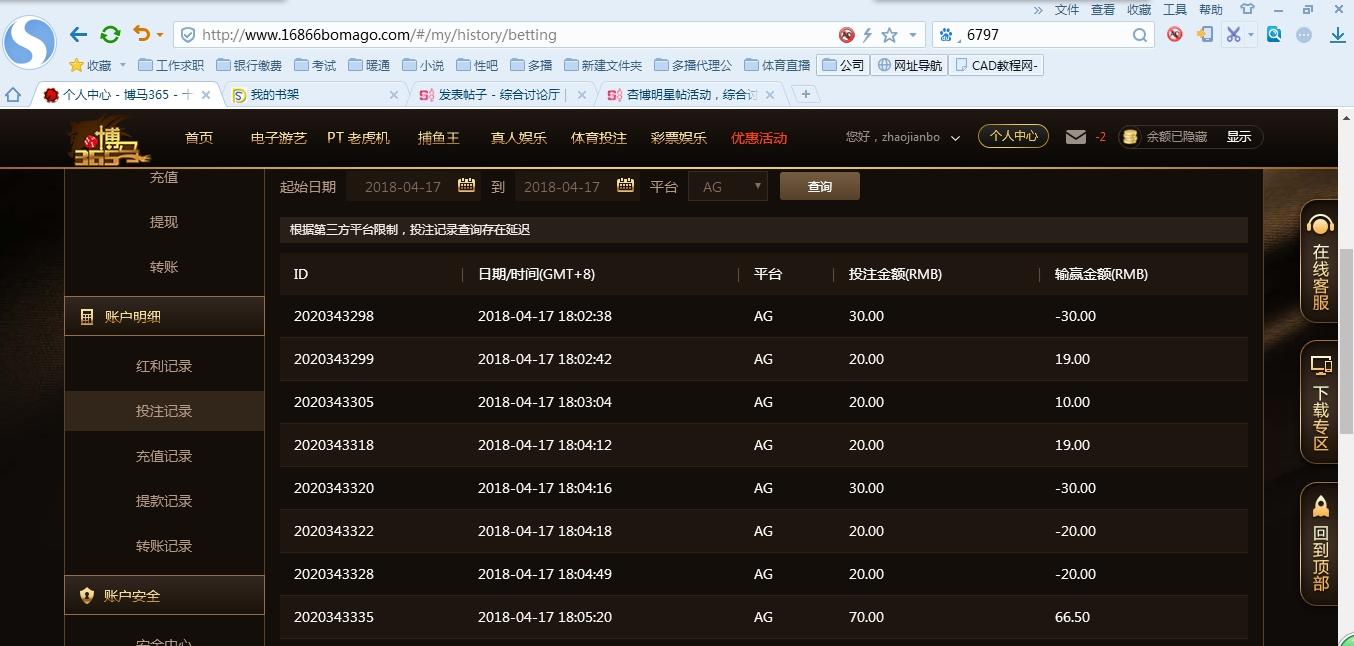Screen dimensions: 1354x646
Task: Open 充值记录 in the sidebar
Action: click(164, 456)
